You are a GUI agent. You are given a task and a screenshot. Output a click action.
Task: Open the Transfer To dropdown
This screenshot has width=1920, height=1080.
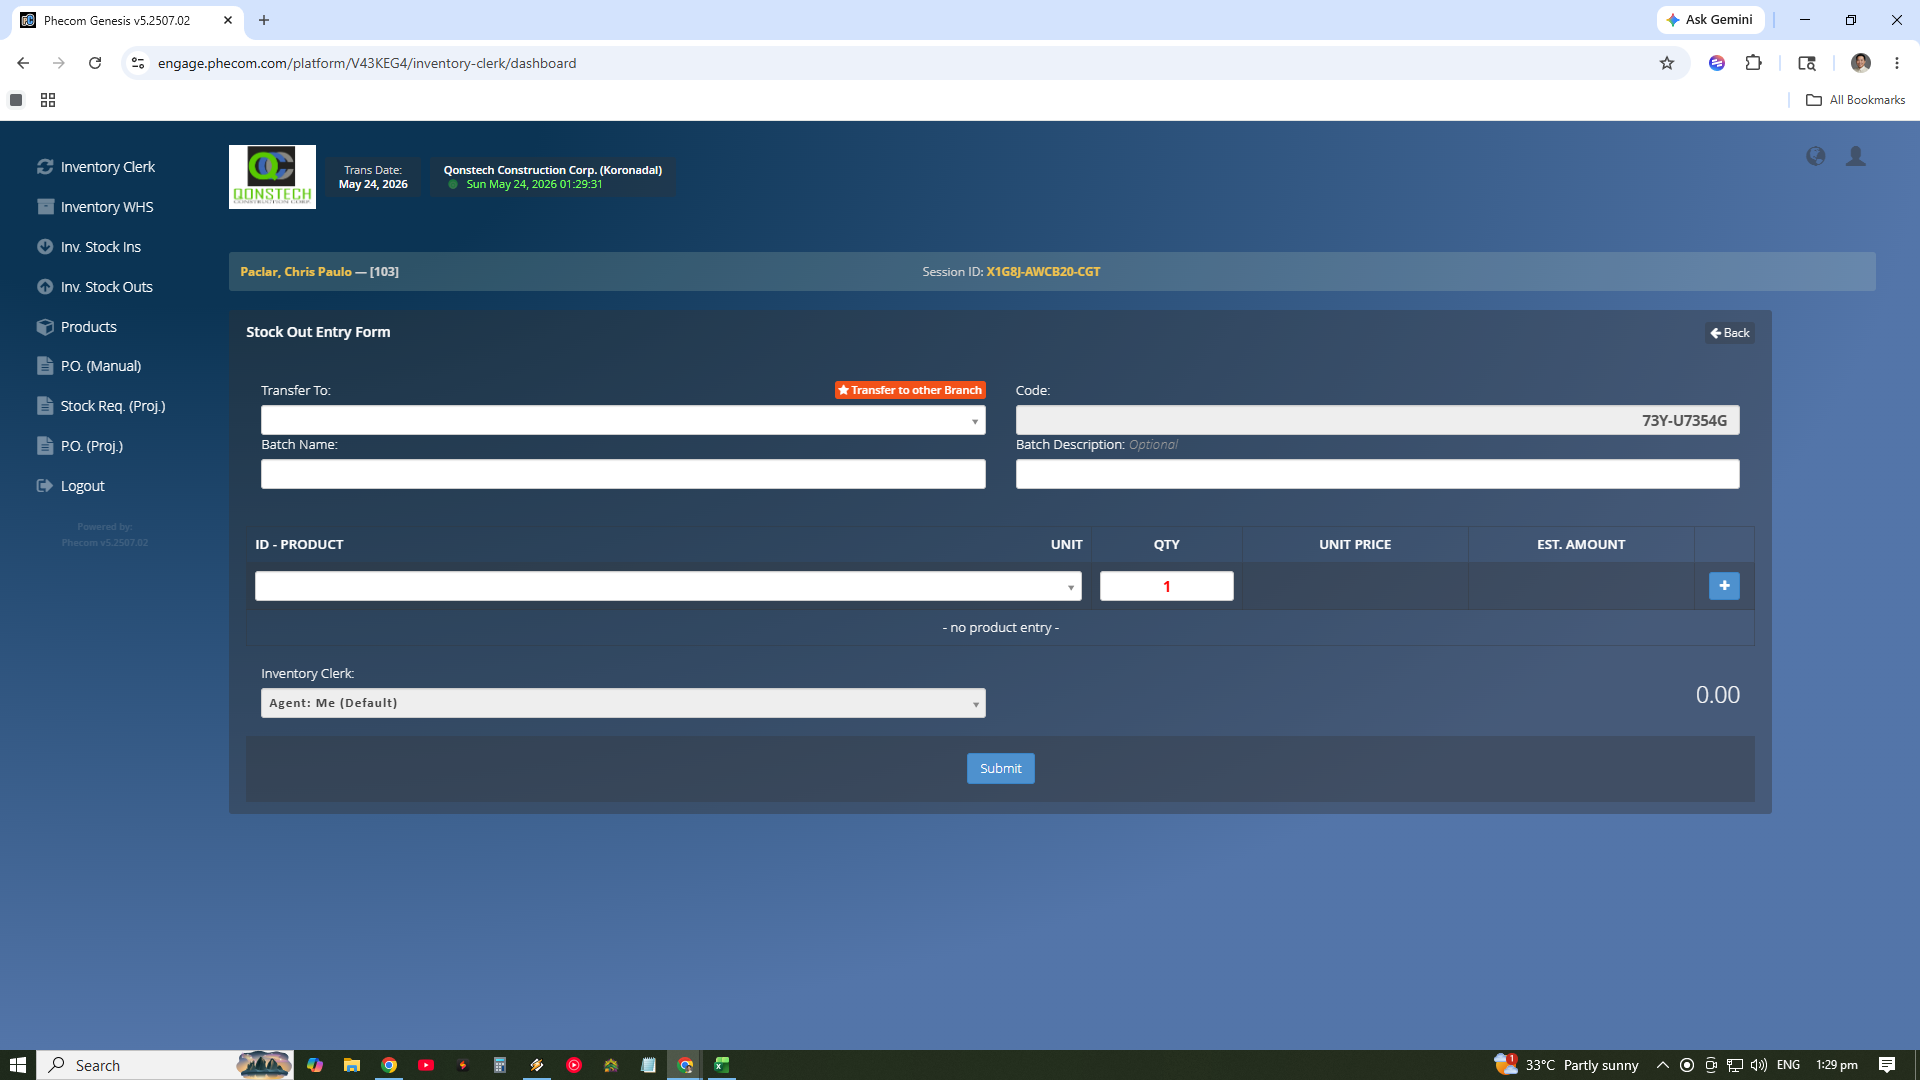(623, 420)
